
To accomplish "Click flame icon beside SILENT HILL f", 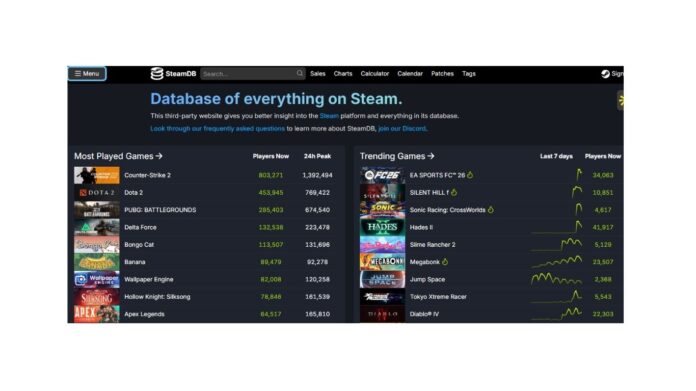I will click(454, 192).
